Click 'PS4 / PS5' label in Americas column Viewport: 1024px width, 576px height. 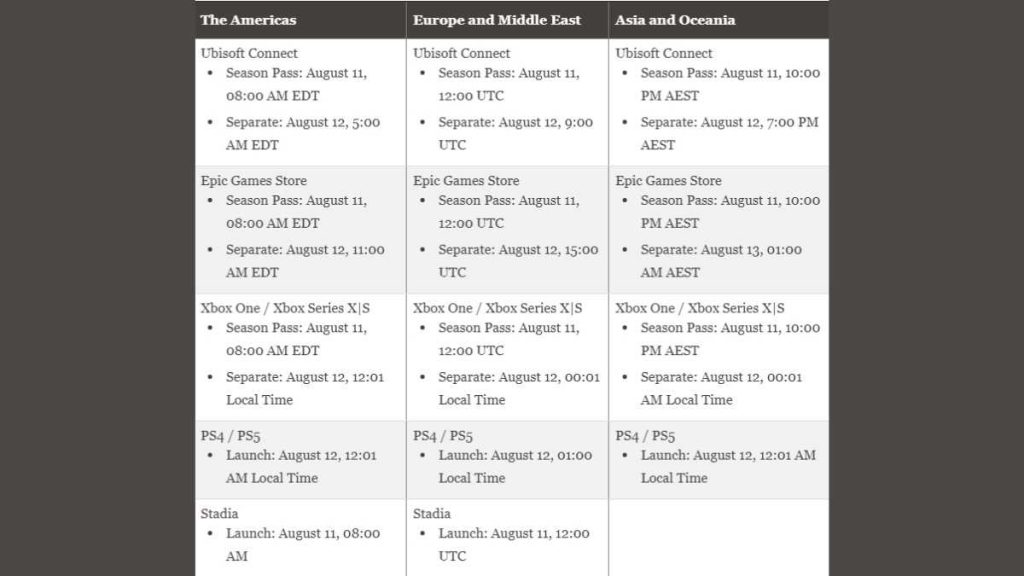(231, 436)
